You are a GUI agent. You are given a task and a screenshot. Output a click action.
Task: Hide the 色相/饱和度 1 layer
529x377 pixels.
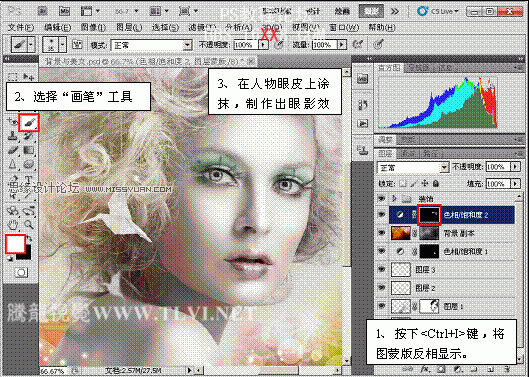pos(382,251)
